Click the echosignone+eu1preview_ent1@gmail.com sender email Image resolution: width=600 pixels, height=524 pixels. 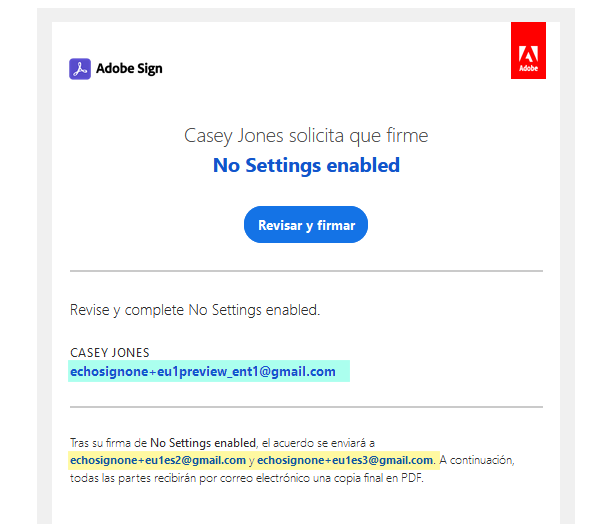(x=202, y=372)
